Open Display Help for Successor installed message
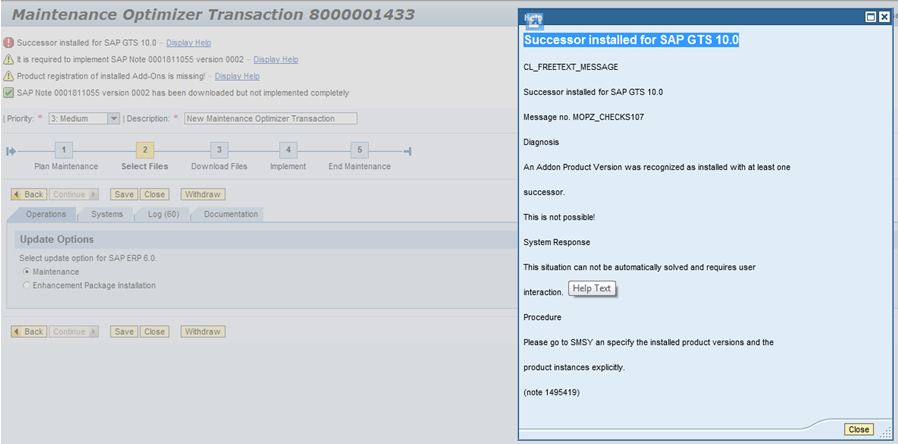 point(188,43)
